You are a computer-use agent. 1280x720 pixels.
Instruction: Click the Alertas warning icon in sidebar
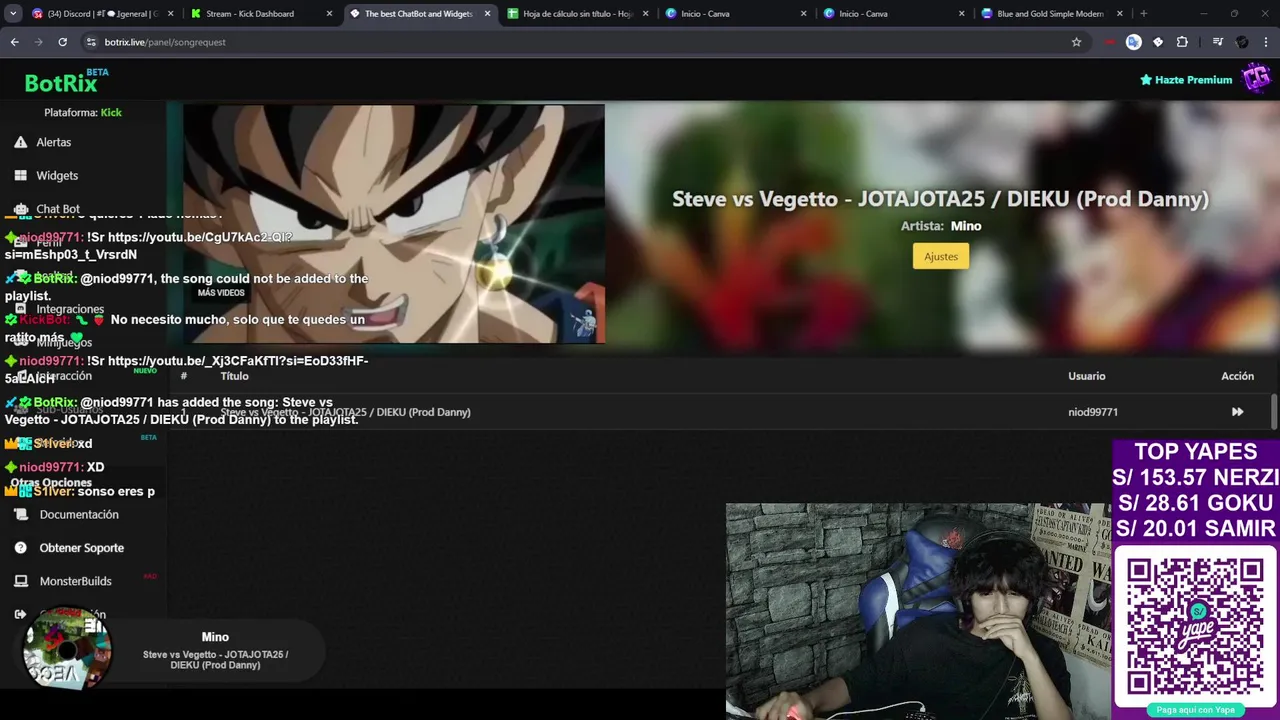[20, 142]
